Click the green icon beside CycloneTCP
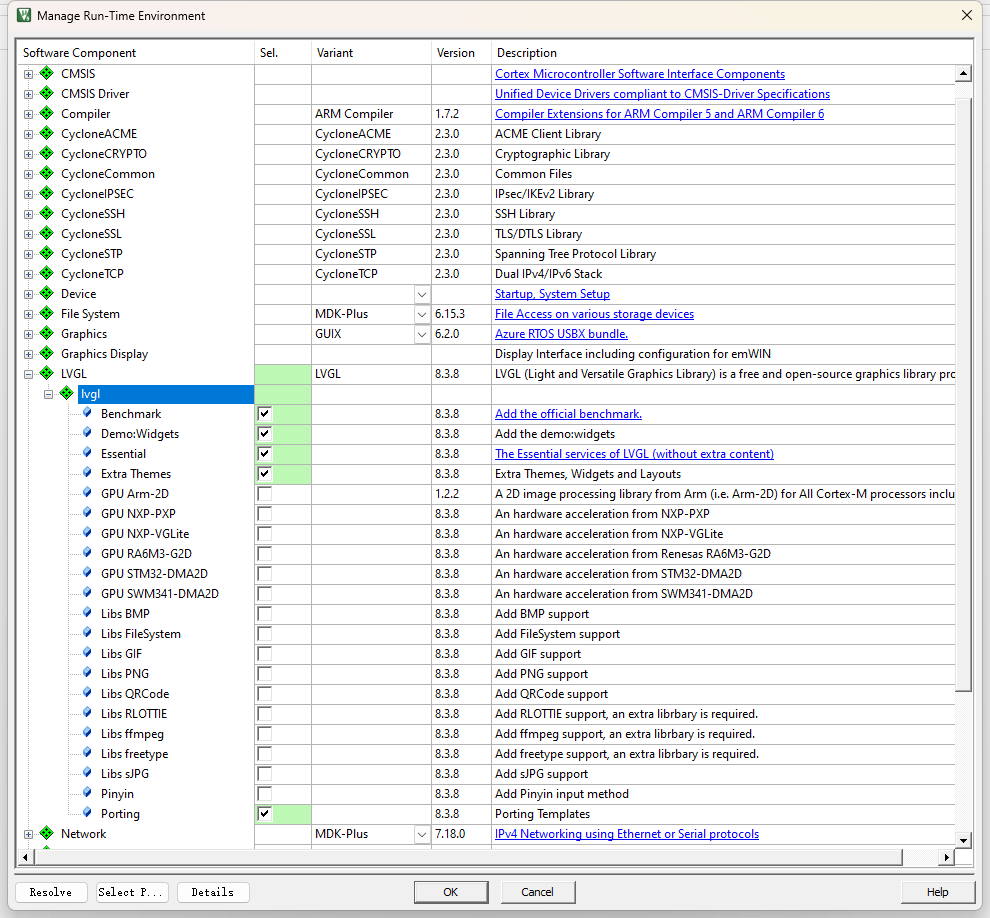 coord(47,273)
